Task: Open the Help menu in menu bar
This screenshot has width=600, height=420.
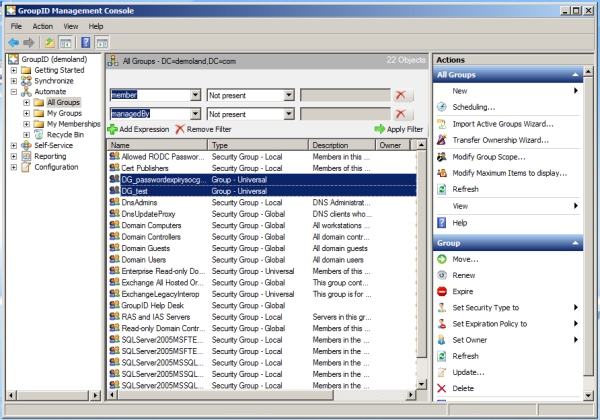Action: [x=96, y=26]
